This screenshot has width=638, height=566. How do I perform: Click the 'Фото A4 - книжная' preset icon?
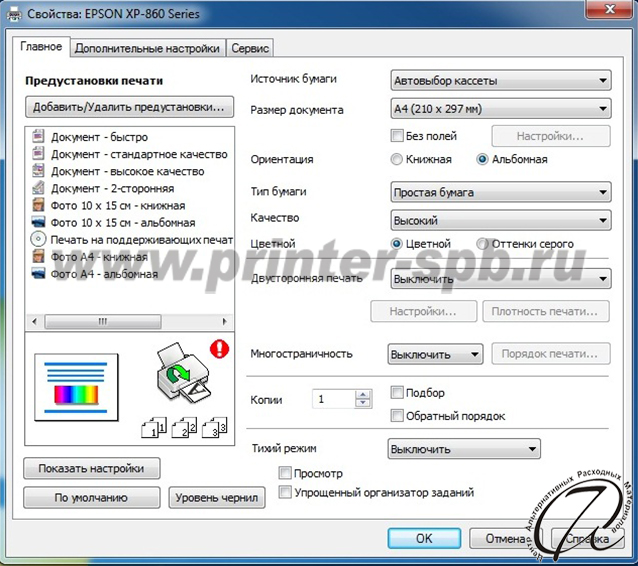click(38, 256)
